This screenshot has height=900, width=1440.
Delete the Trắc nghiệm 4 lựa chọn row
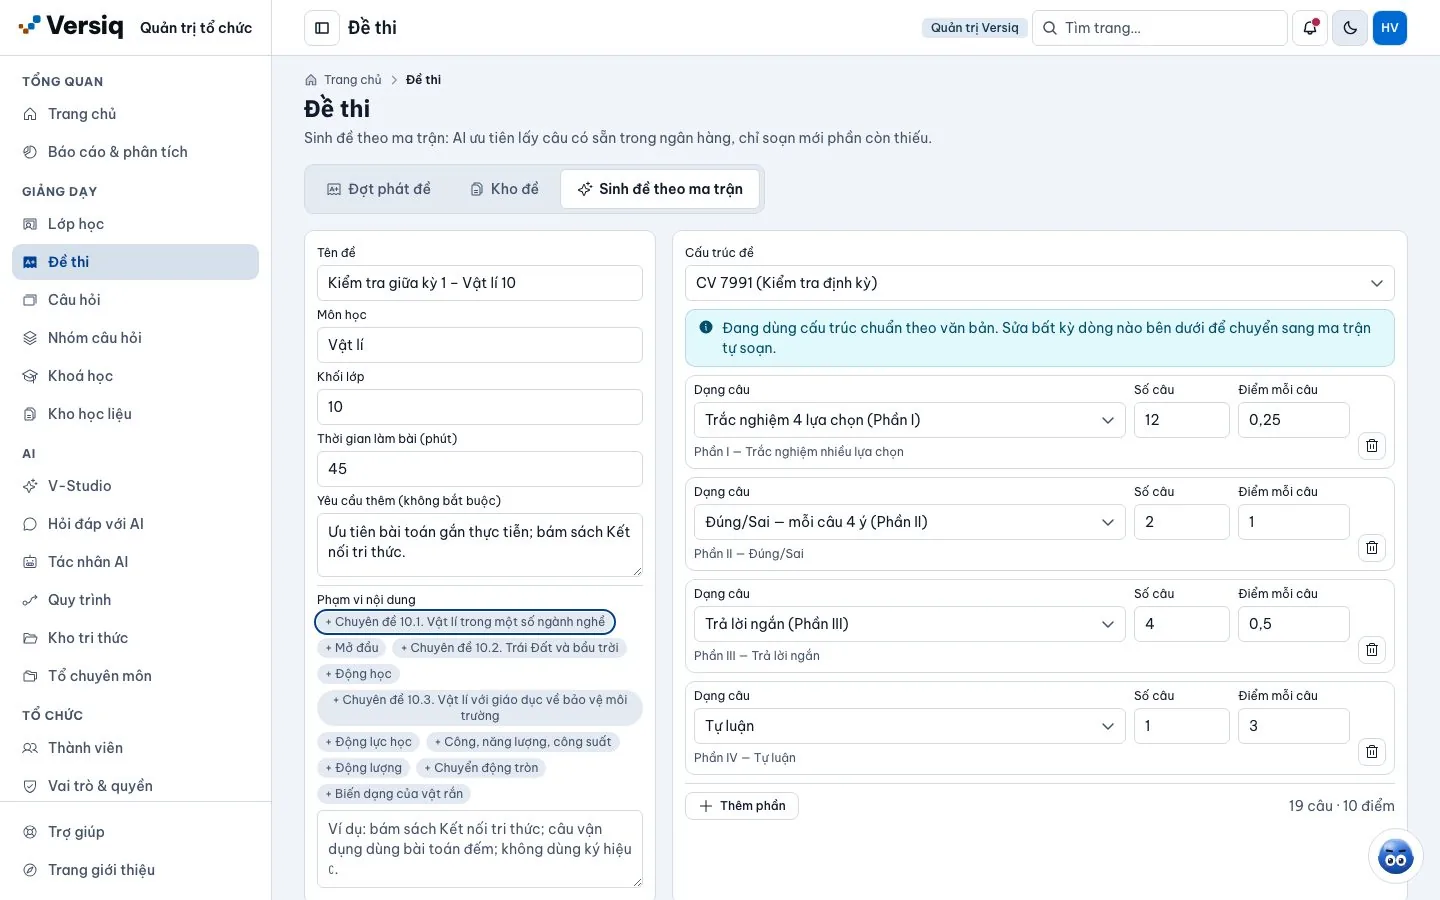pyautogui.click(x=1372, y=446)
